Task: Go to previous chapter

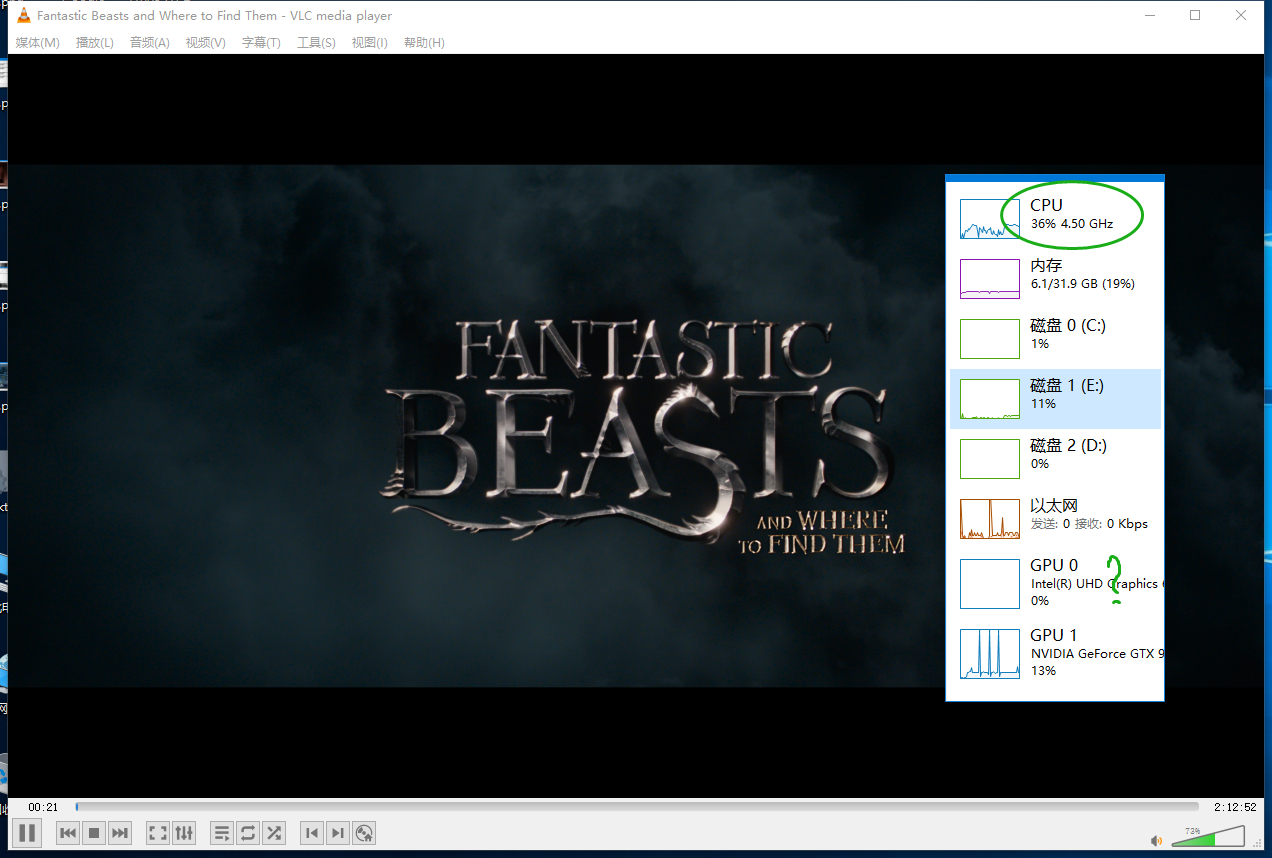Action: coord(312,832)
